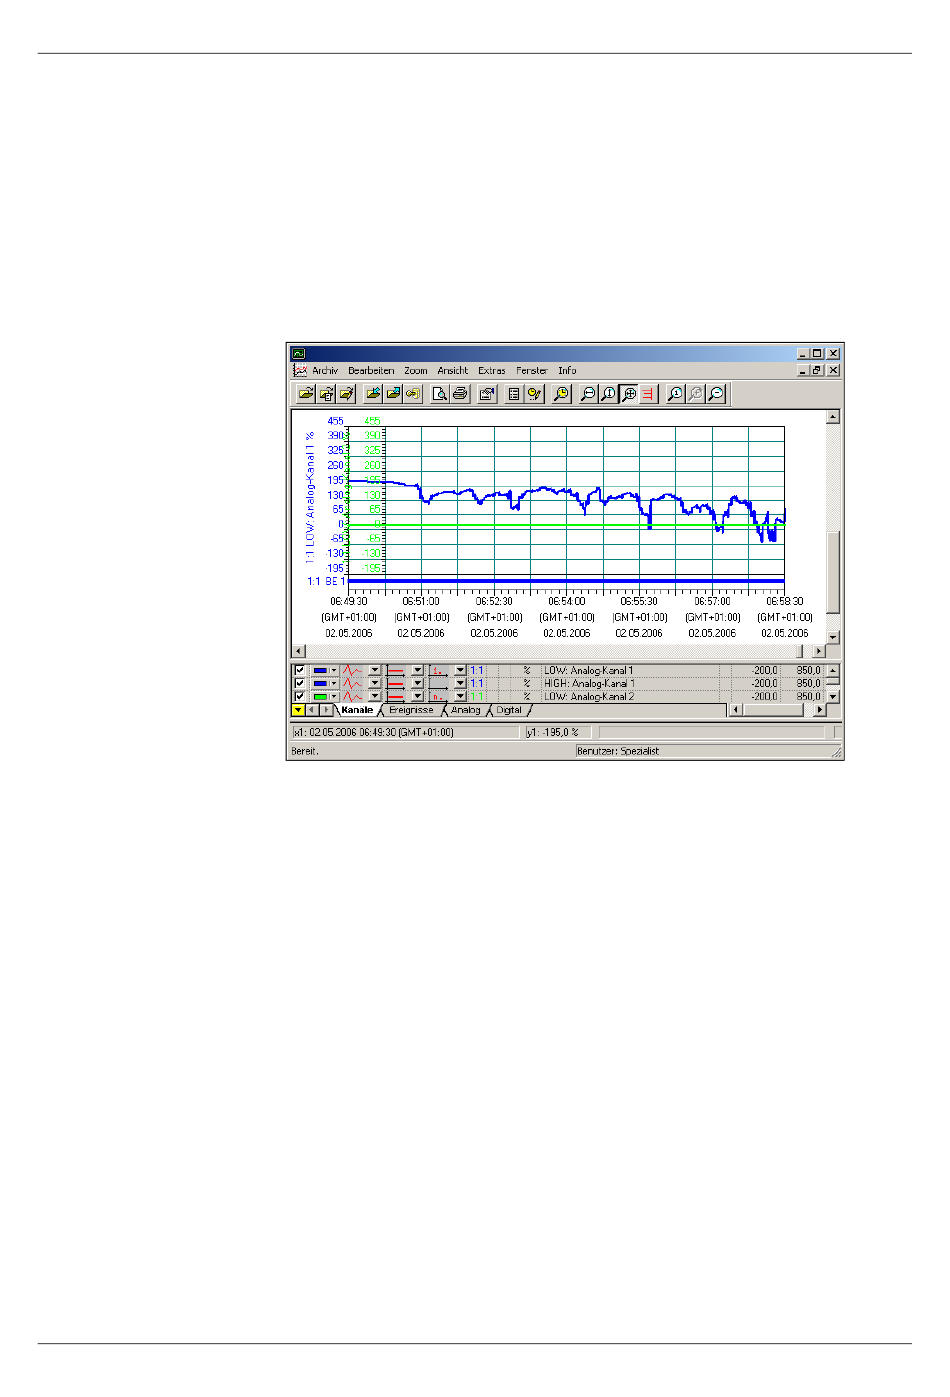Open the Fenster menu
The height and width of the screenshot is (1397, 950).
pyautogui.click(x=532, y=371)
